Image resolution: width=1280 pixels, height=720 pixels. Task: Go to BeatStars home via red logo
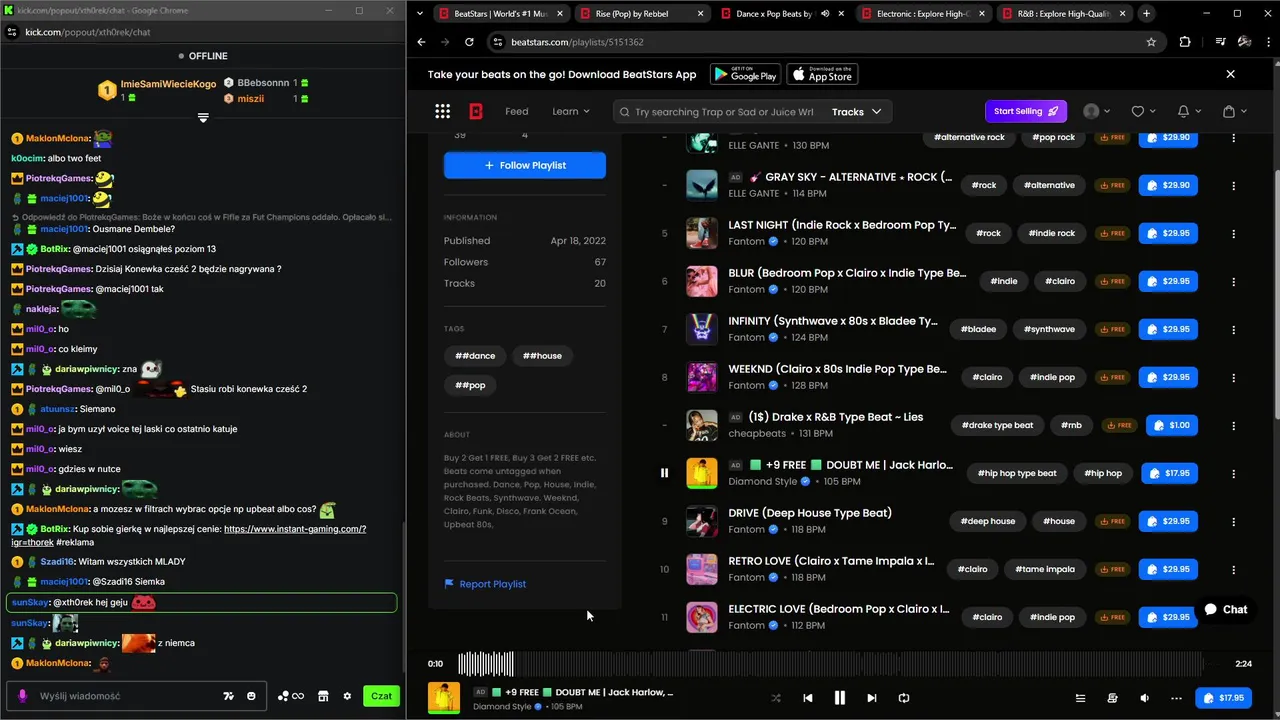(x=476, y=111)
